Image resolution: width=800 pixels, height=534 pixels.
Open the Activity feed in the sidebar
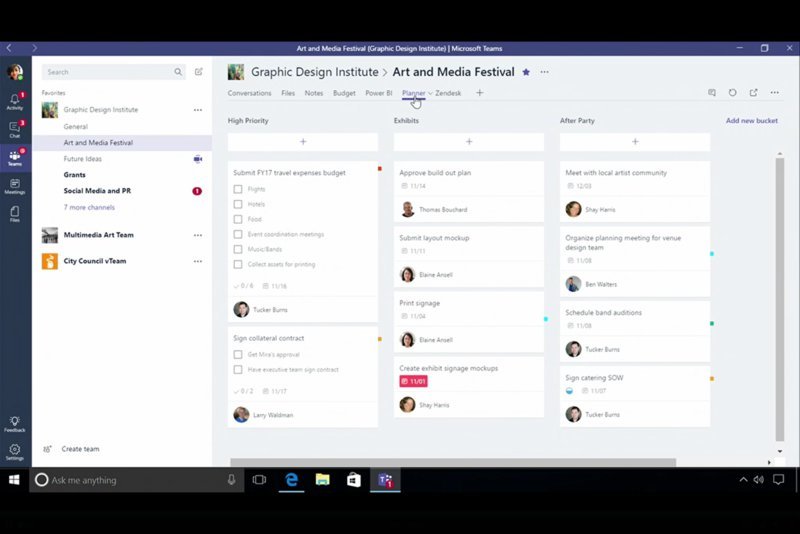(15, 101)
